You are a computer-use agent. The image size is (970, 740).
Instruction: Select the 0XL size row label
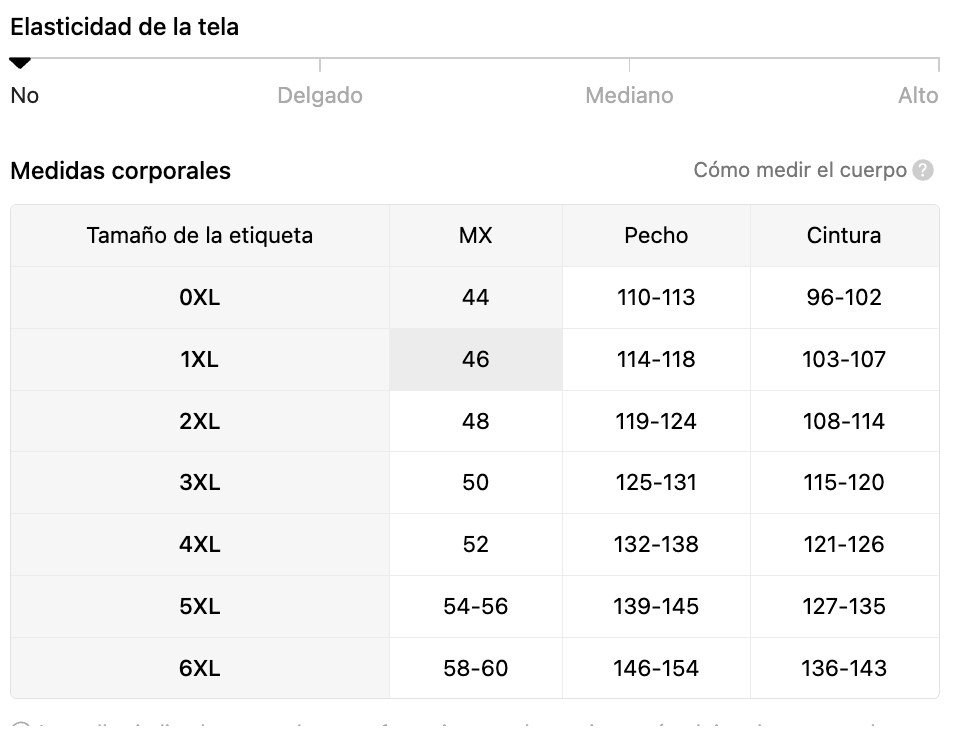coord(200,298)
